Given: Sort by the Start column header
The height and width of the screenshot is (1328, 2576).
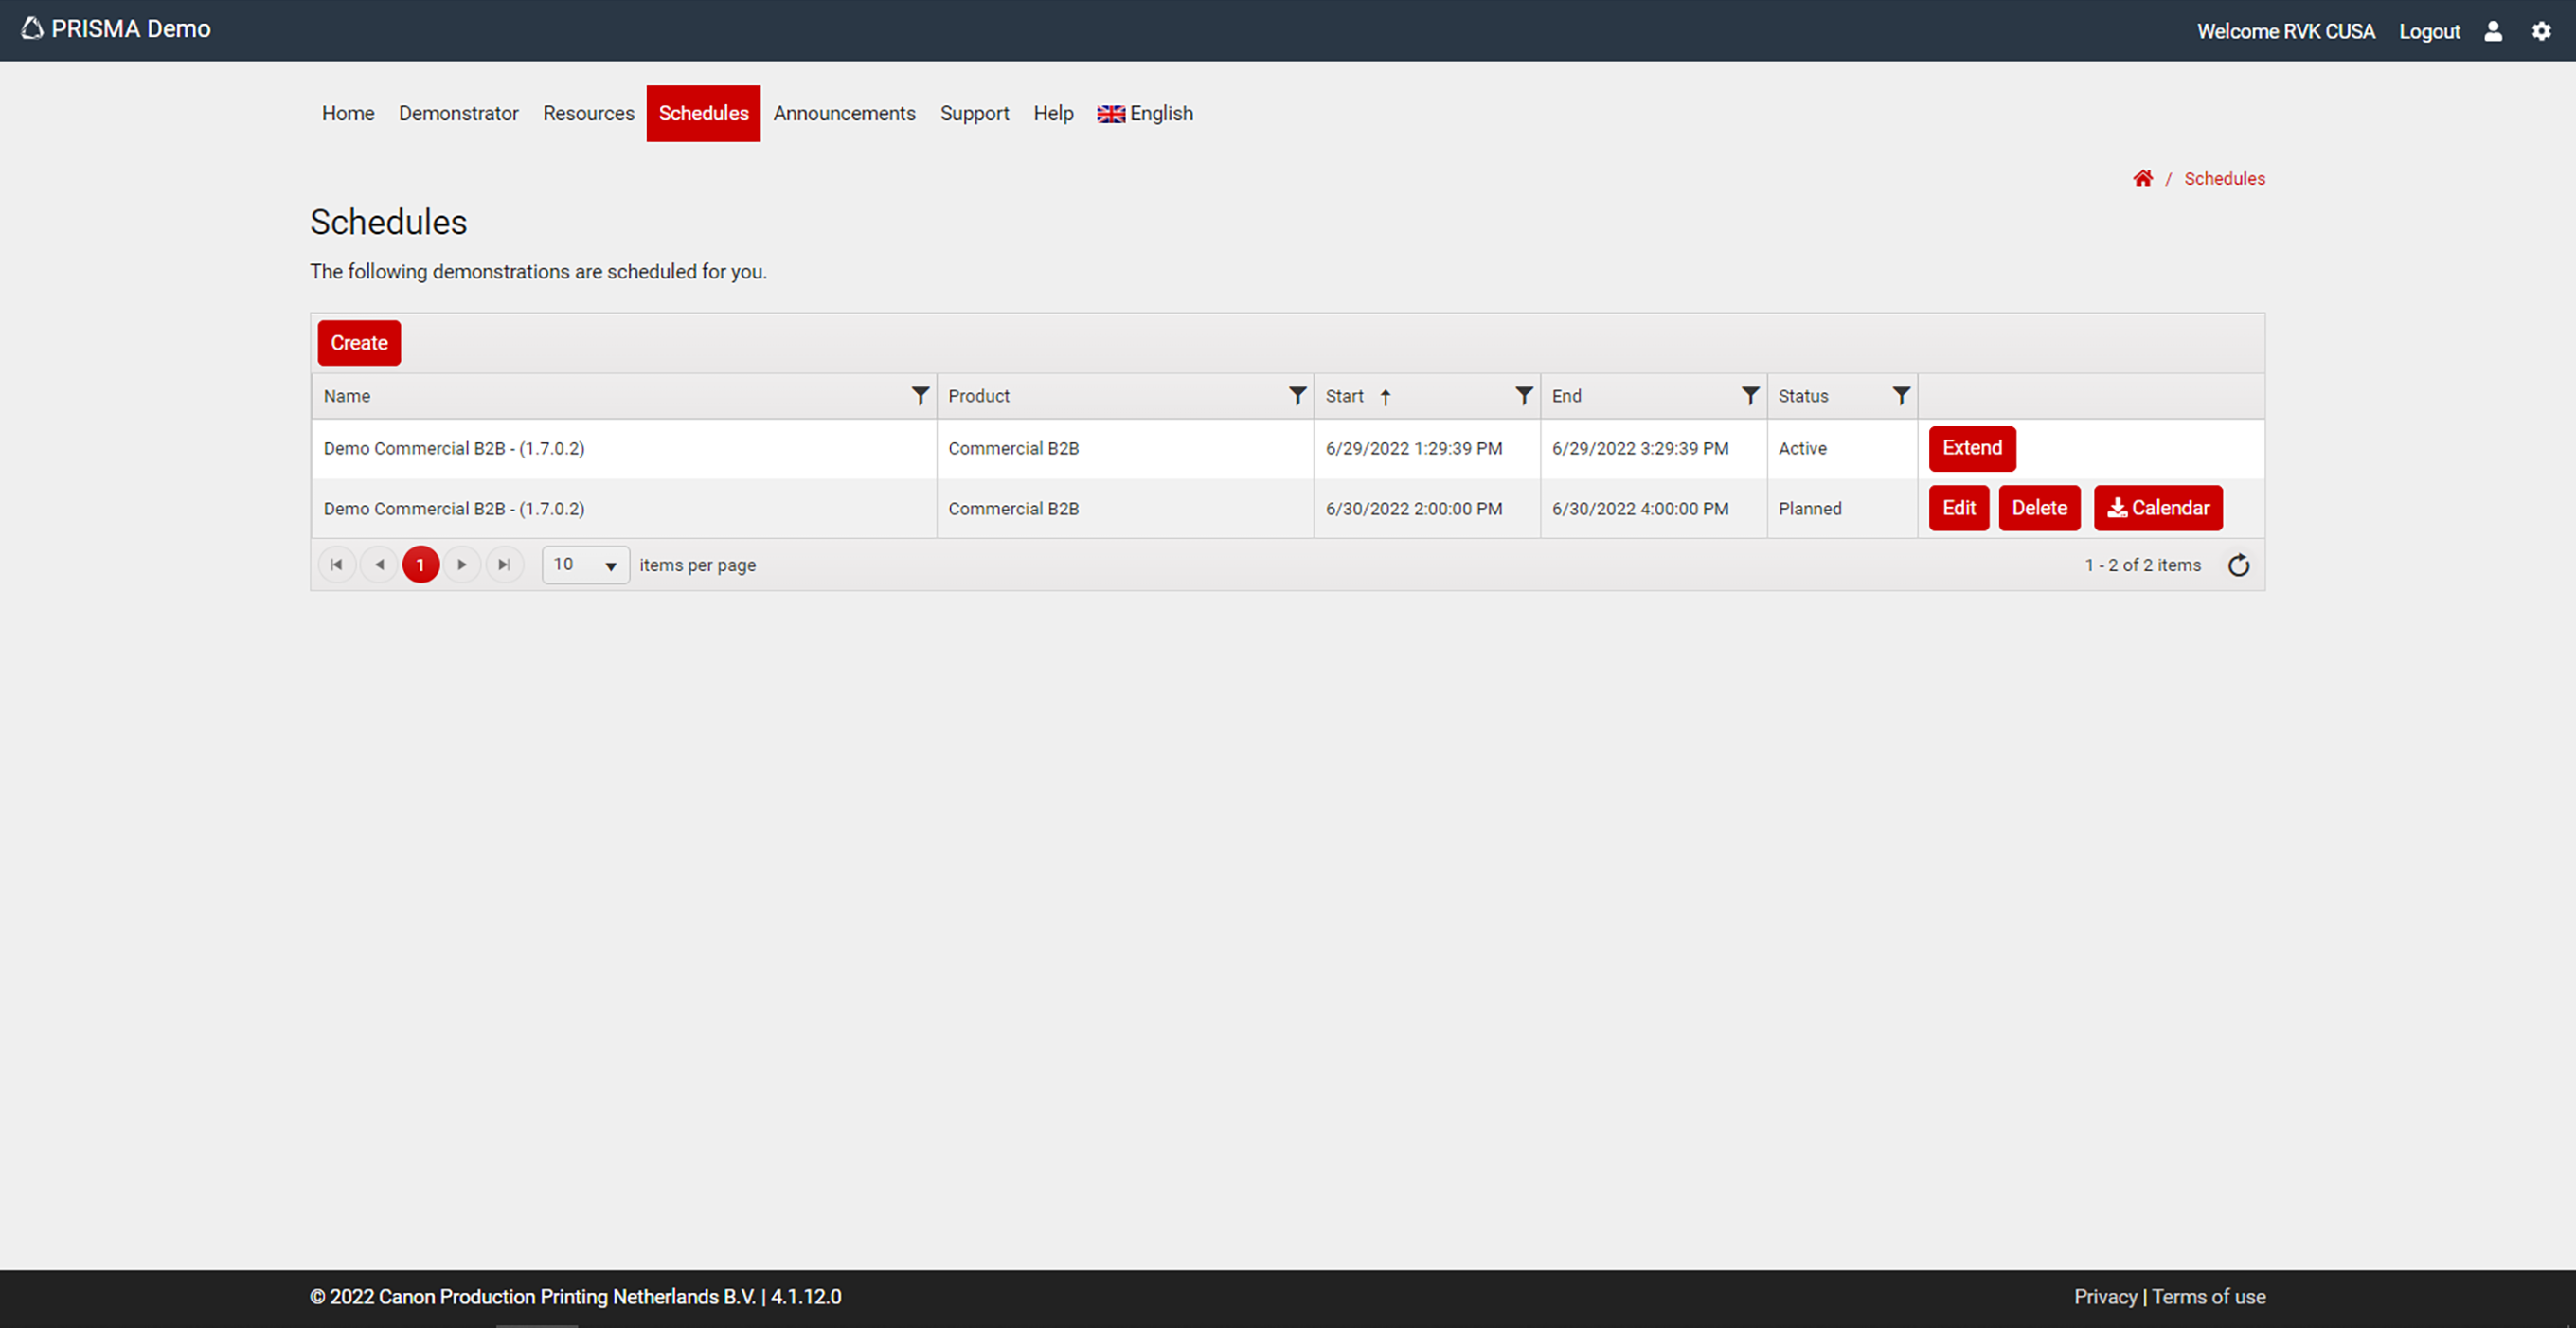Looking at the screenshot, I should click(x=1344, y=396).
